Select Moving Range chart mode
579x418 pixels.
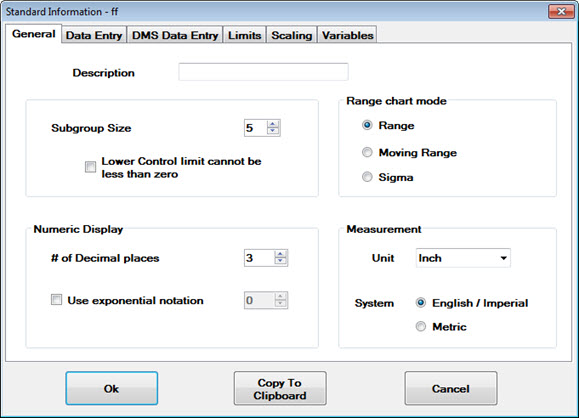pos(367,152)
